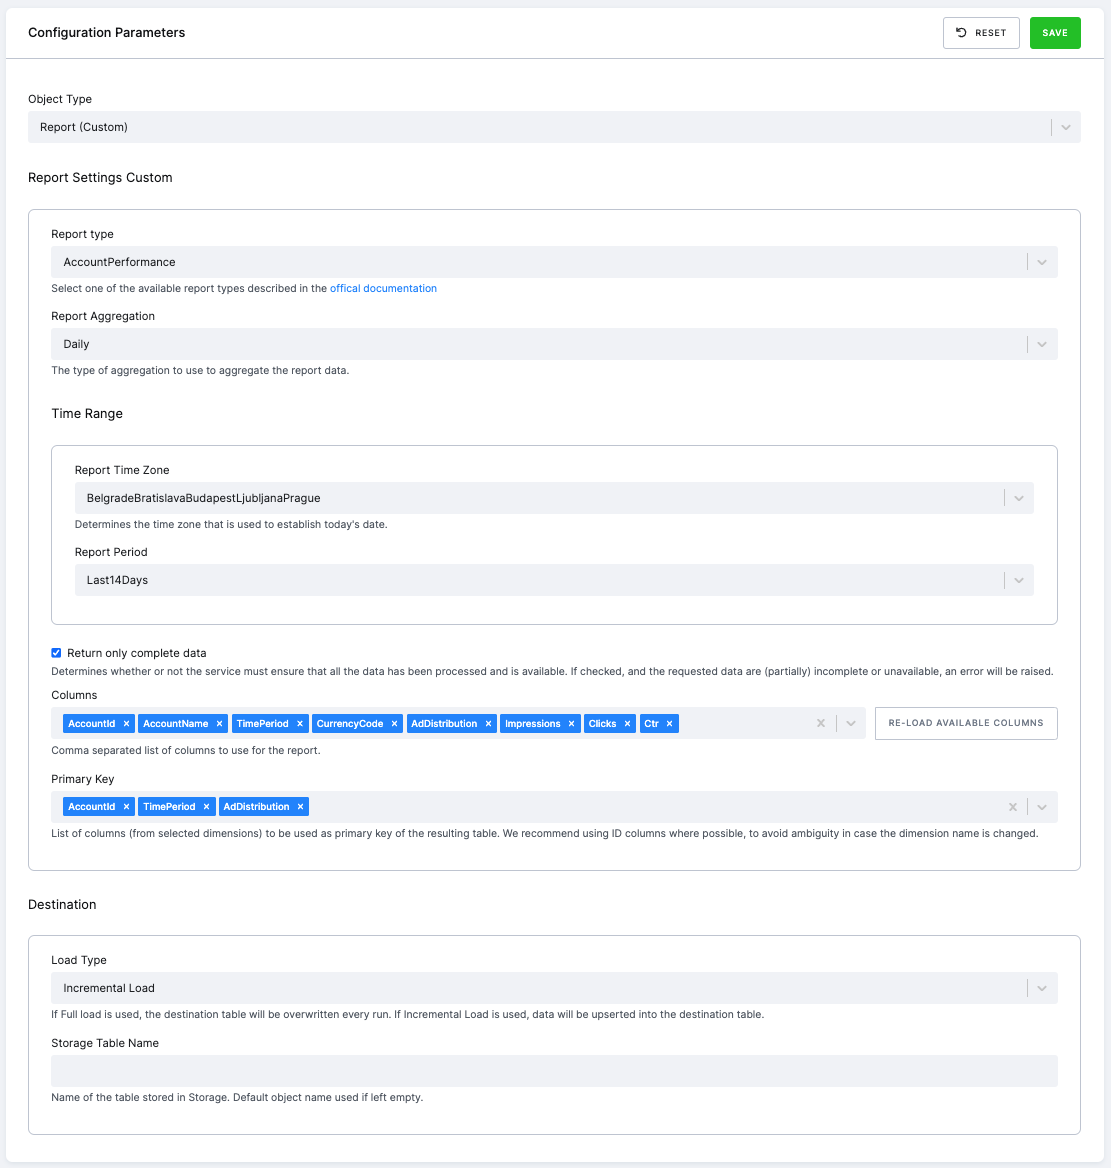Screen dimensions: 1111x1168
Task: Change the Report Period selection
Action: pyautogui.click(x=554, y=580)
